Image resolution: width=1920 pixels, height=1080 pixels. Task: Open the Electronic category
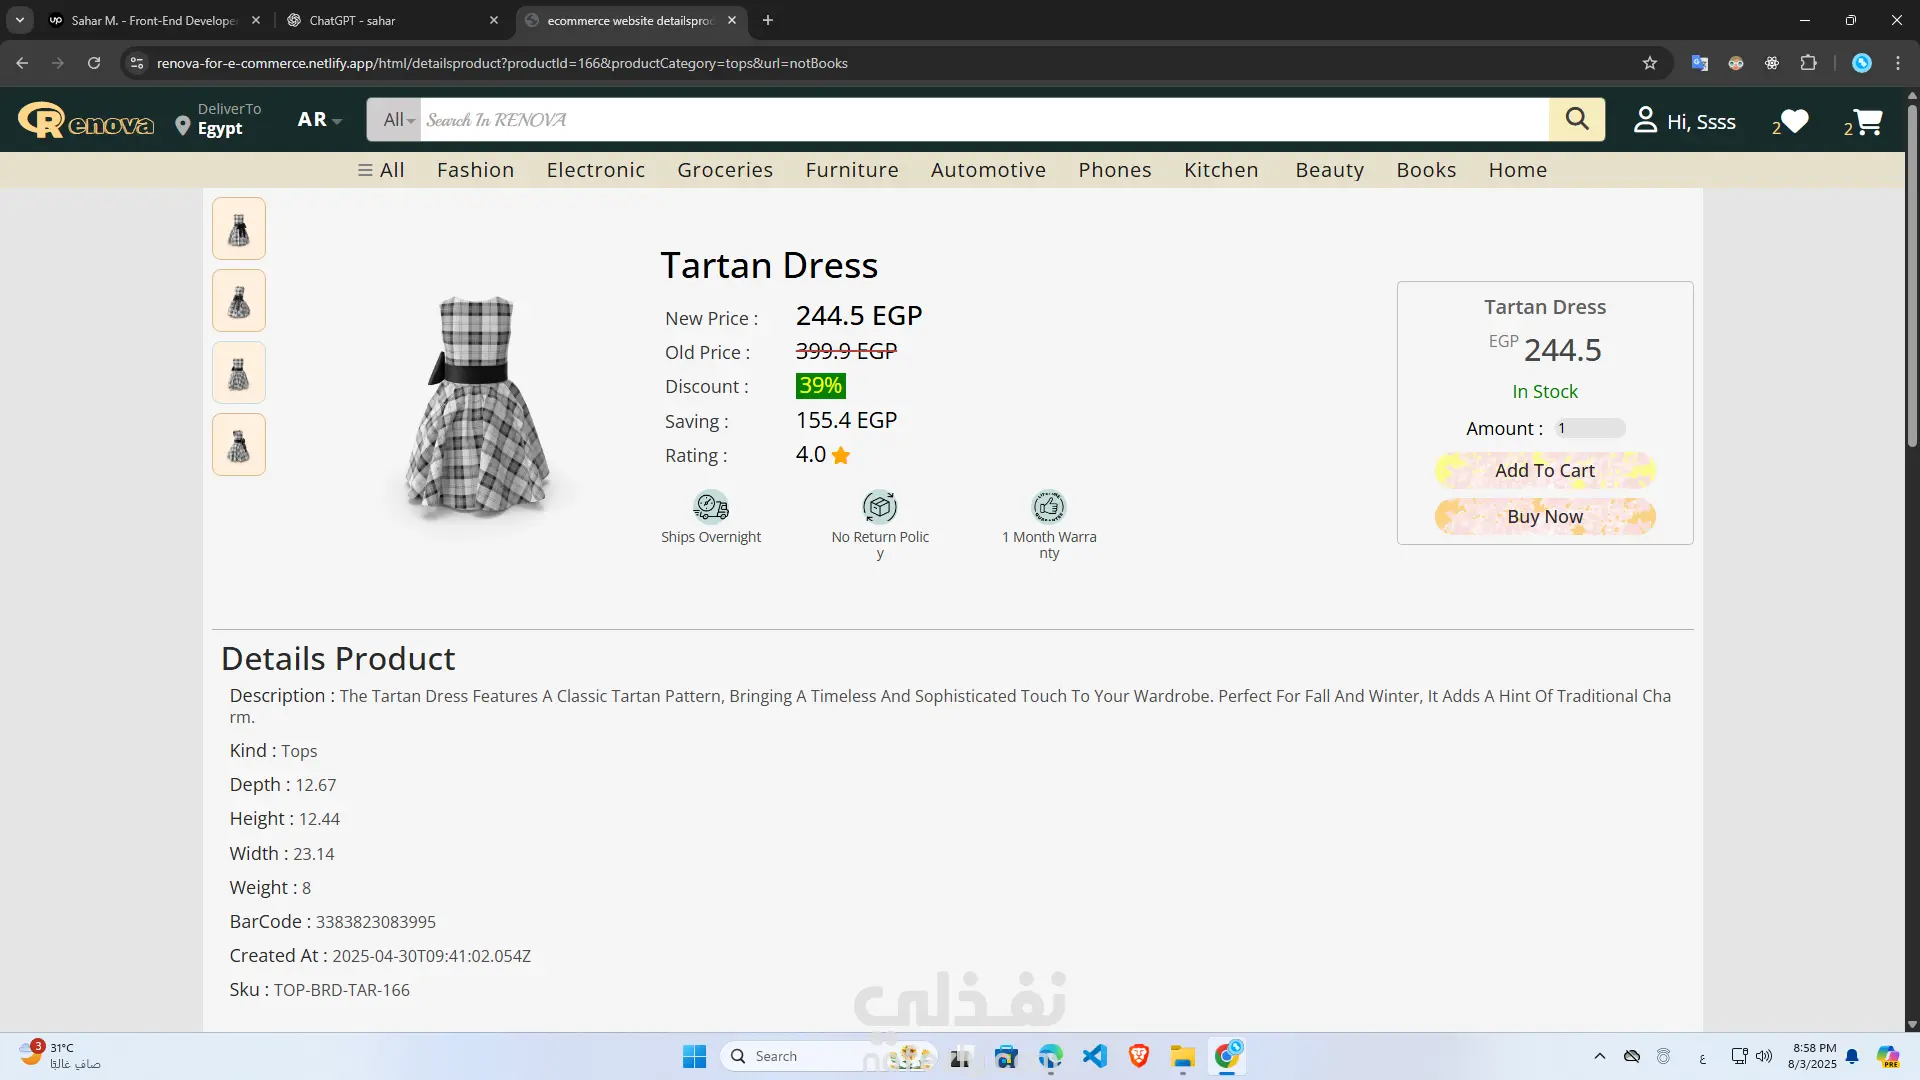(x=595, y=170)
